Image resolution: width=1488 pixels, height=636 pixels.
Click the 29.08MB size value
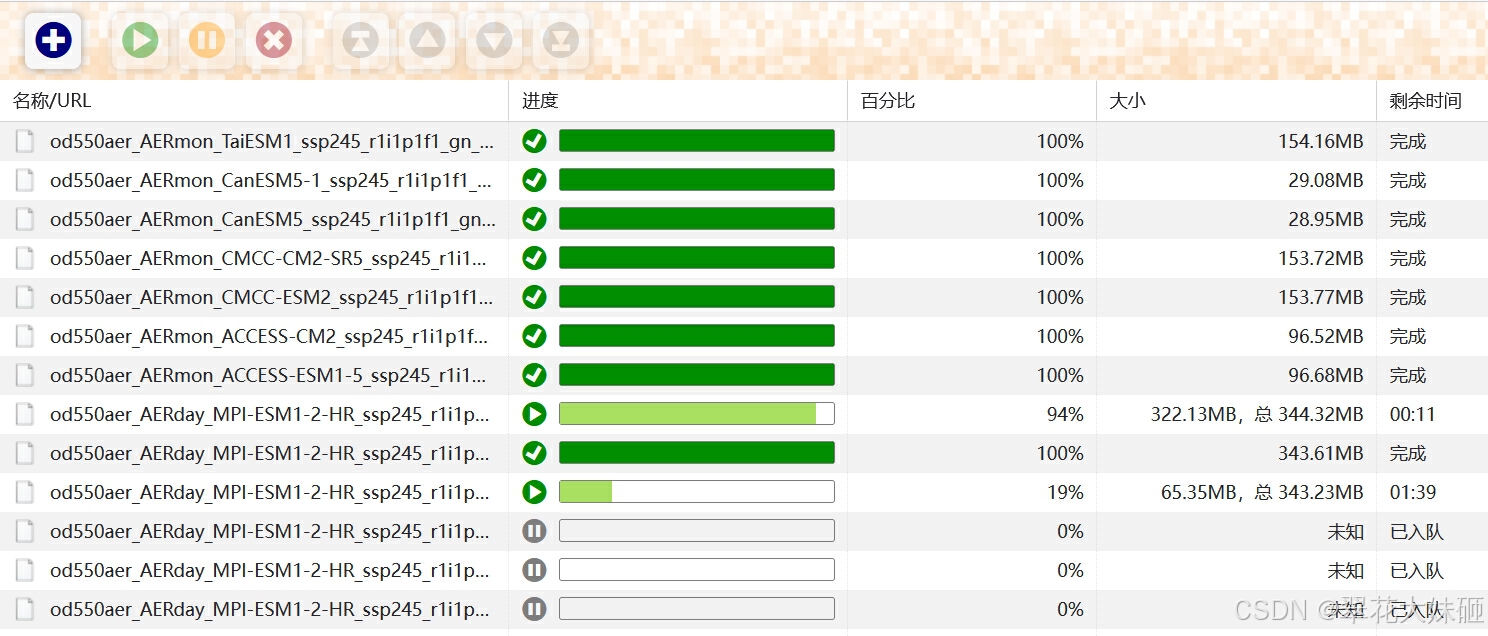1326,181
